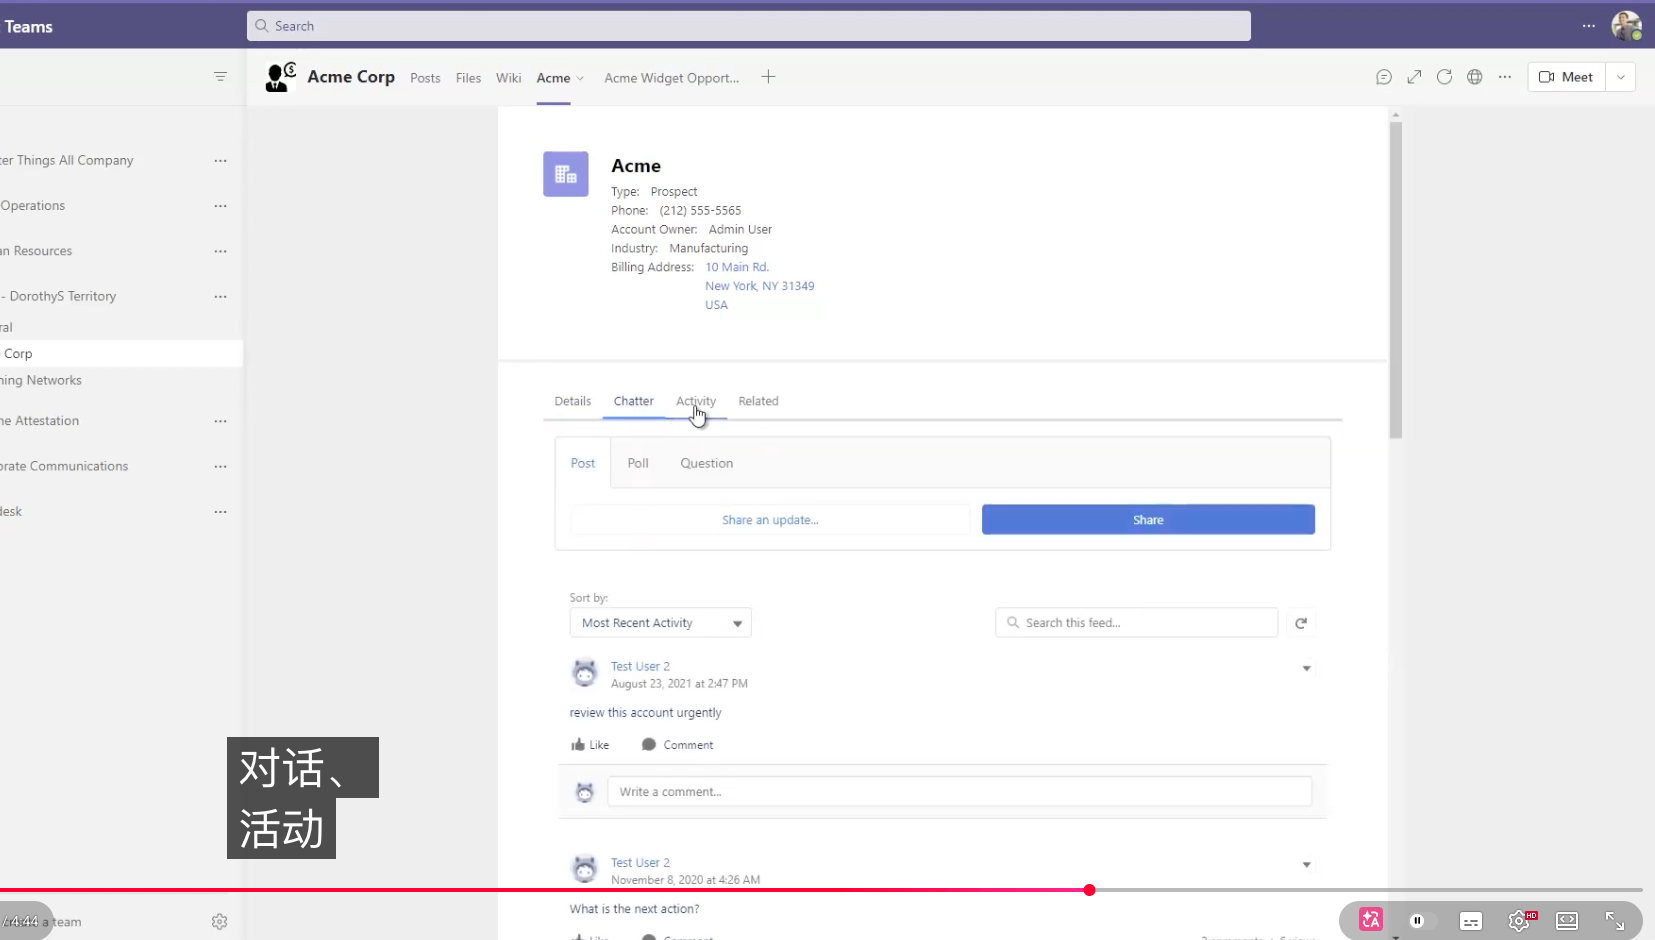Viewport: 1655px width, 940px height.
Task: Select the Post composer tab
Action: (583, 463)
